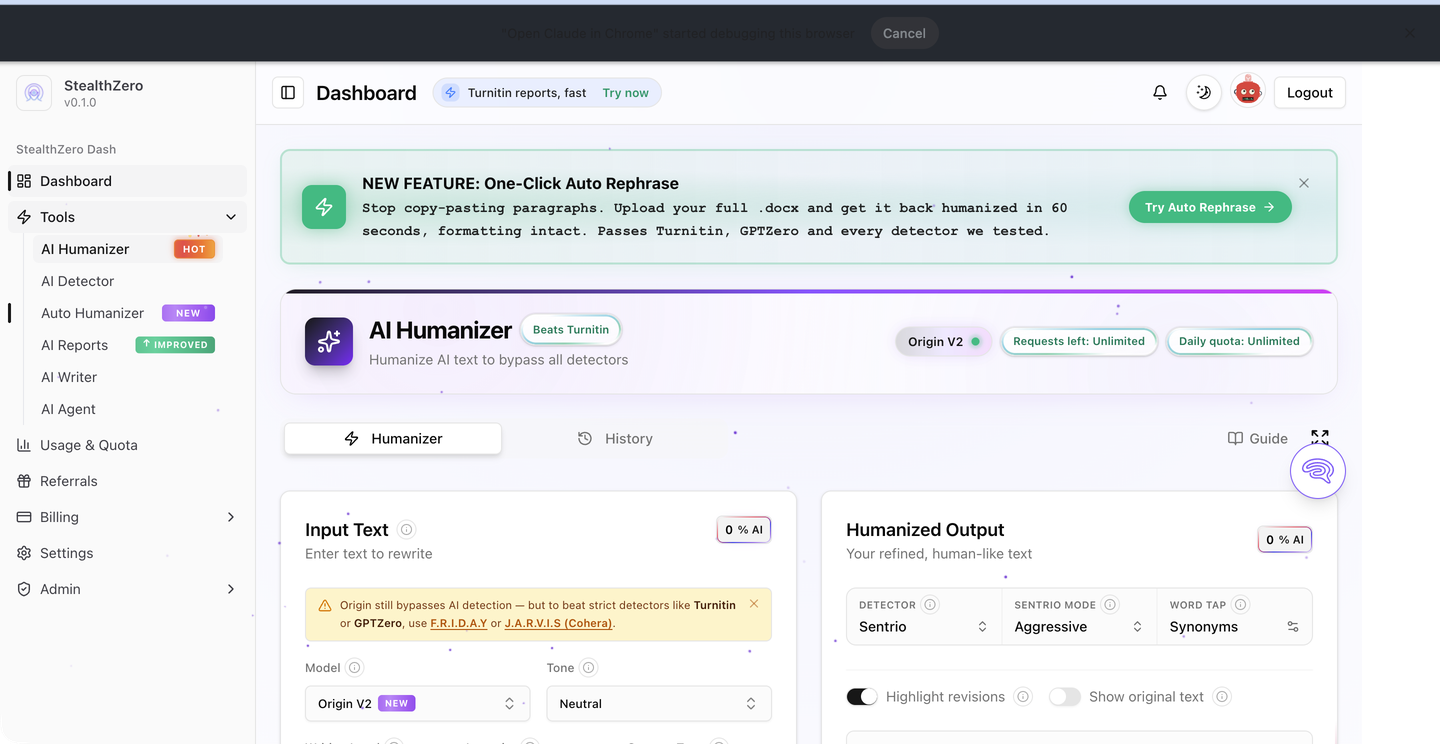
Task: Click the J.A.R.V.I.S (Cohera) link
Action: 558,623
